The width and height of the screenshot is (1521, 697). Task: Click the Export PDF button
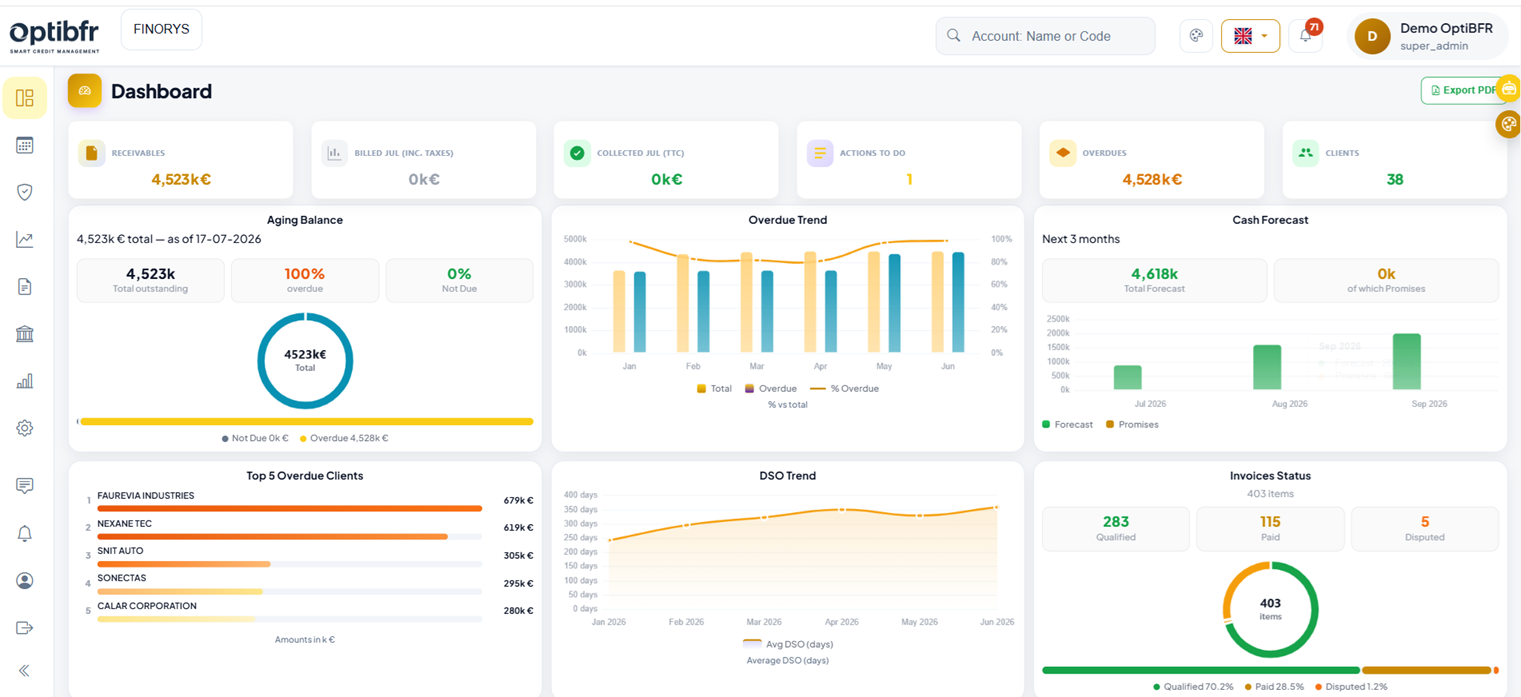click(1464, 90)
